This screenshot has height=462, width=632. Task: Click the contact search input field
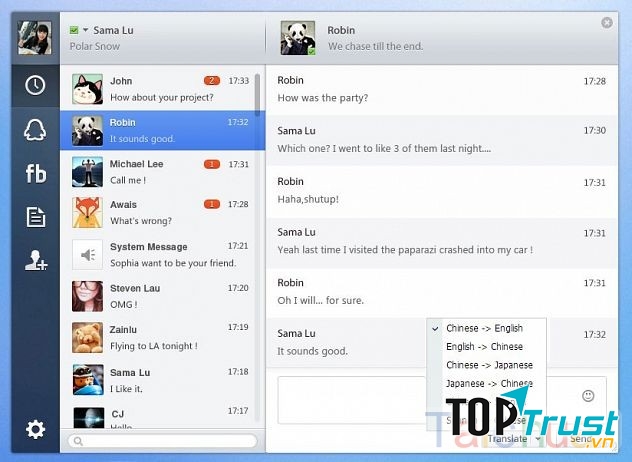162,441
